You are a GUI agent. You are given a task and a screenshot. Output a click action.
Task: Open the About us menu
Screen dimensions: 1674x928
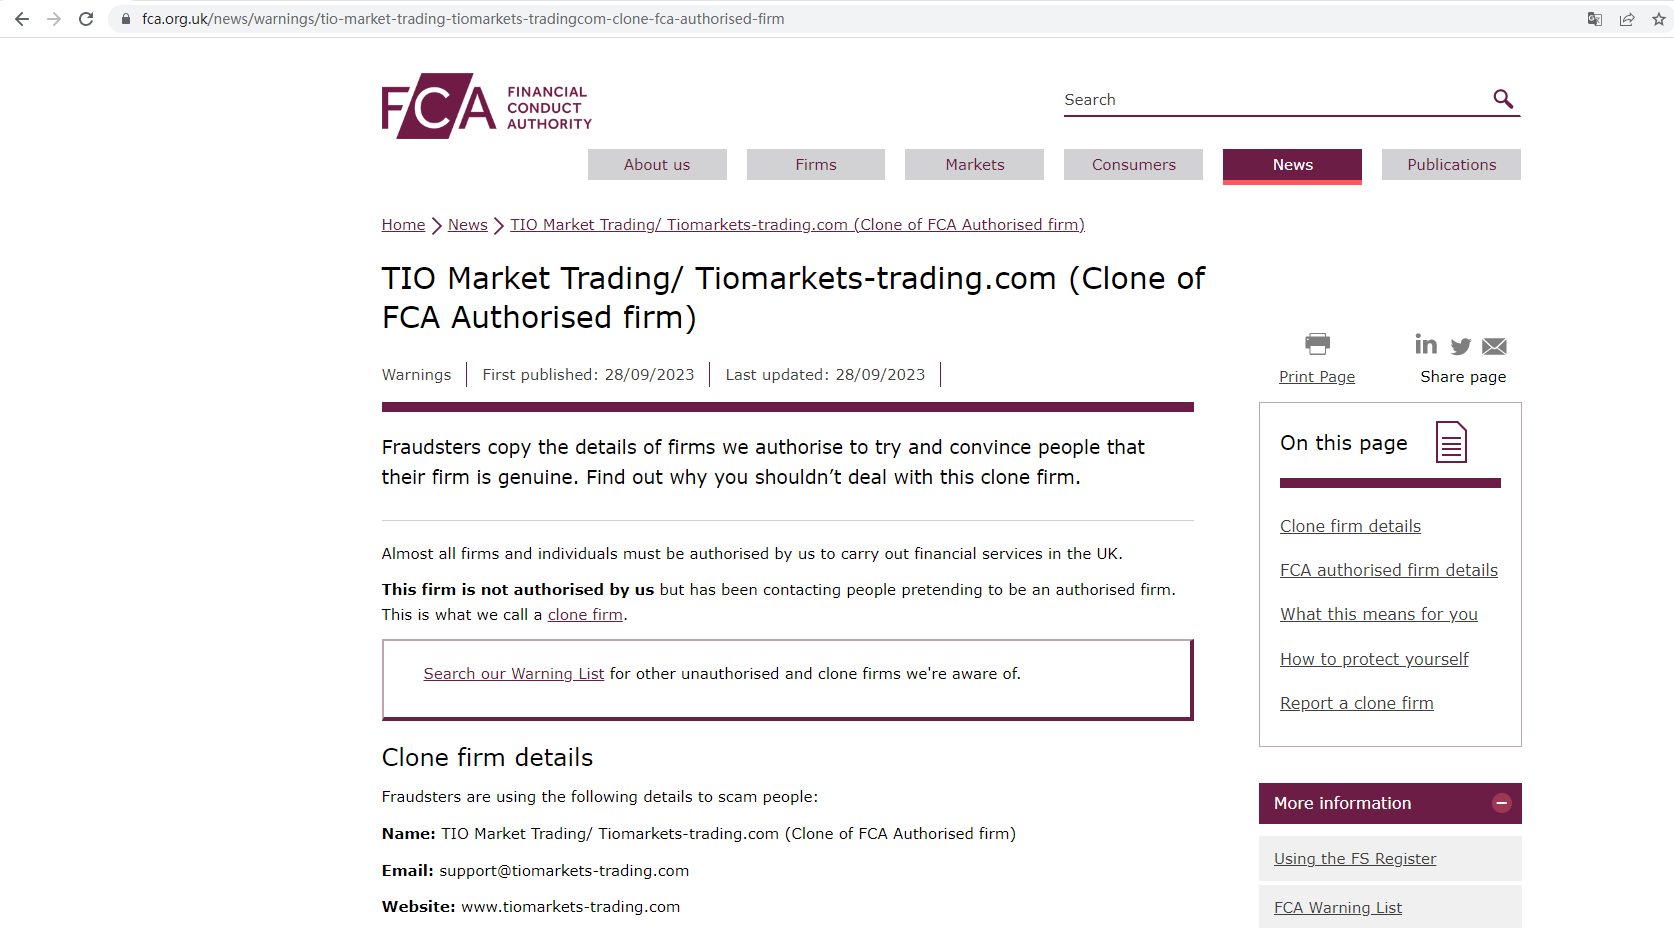click(657, 165)
